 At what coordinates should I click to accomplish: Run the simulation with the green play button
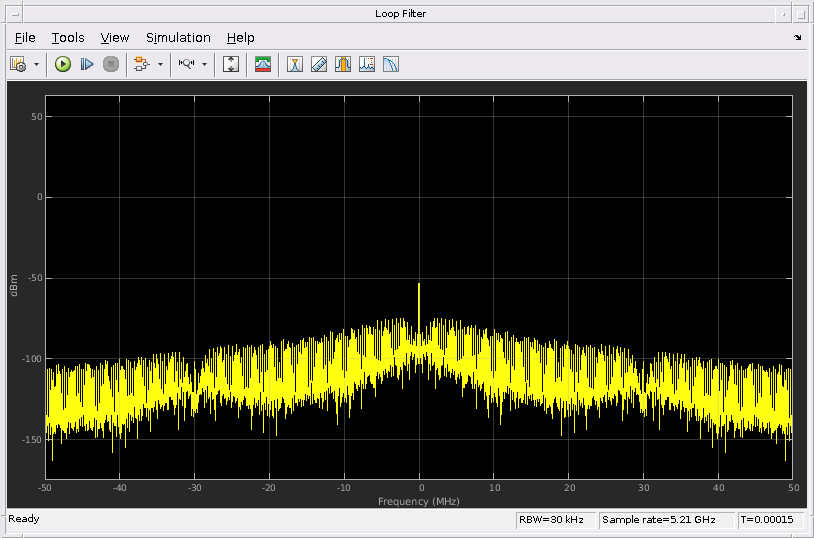tap(63, 64)
